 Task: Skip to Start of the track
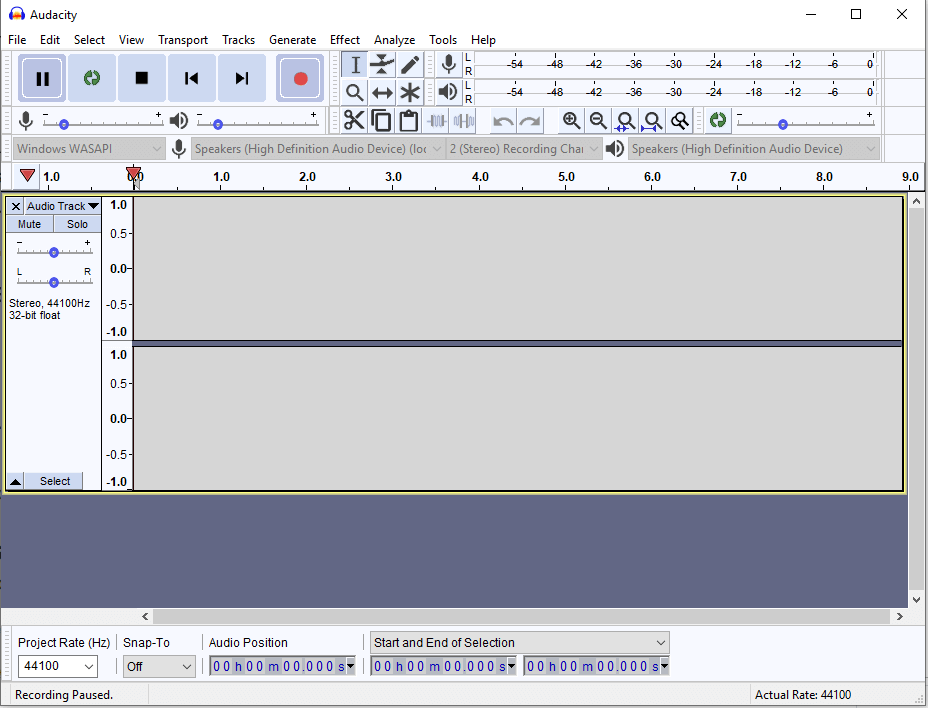tap(192, 78)
